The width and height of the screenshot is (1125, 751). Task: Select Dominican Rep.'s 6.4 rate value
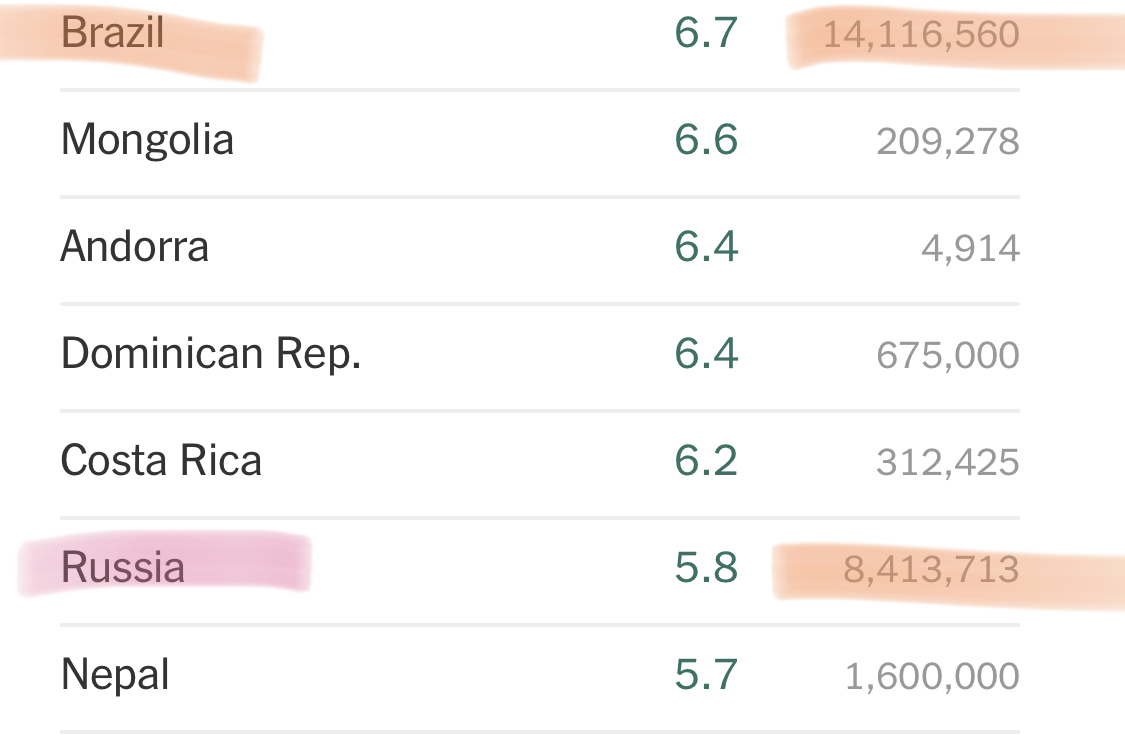pos(706,354)
